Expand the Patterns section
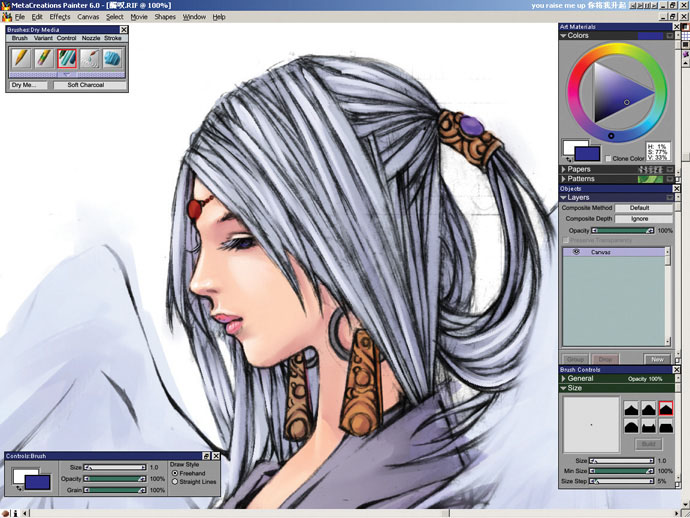 (563, 179)
